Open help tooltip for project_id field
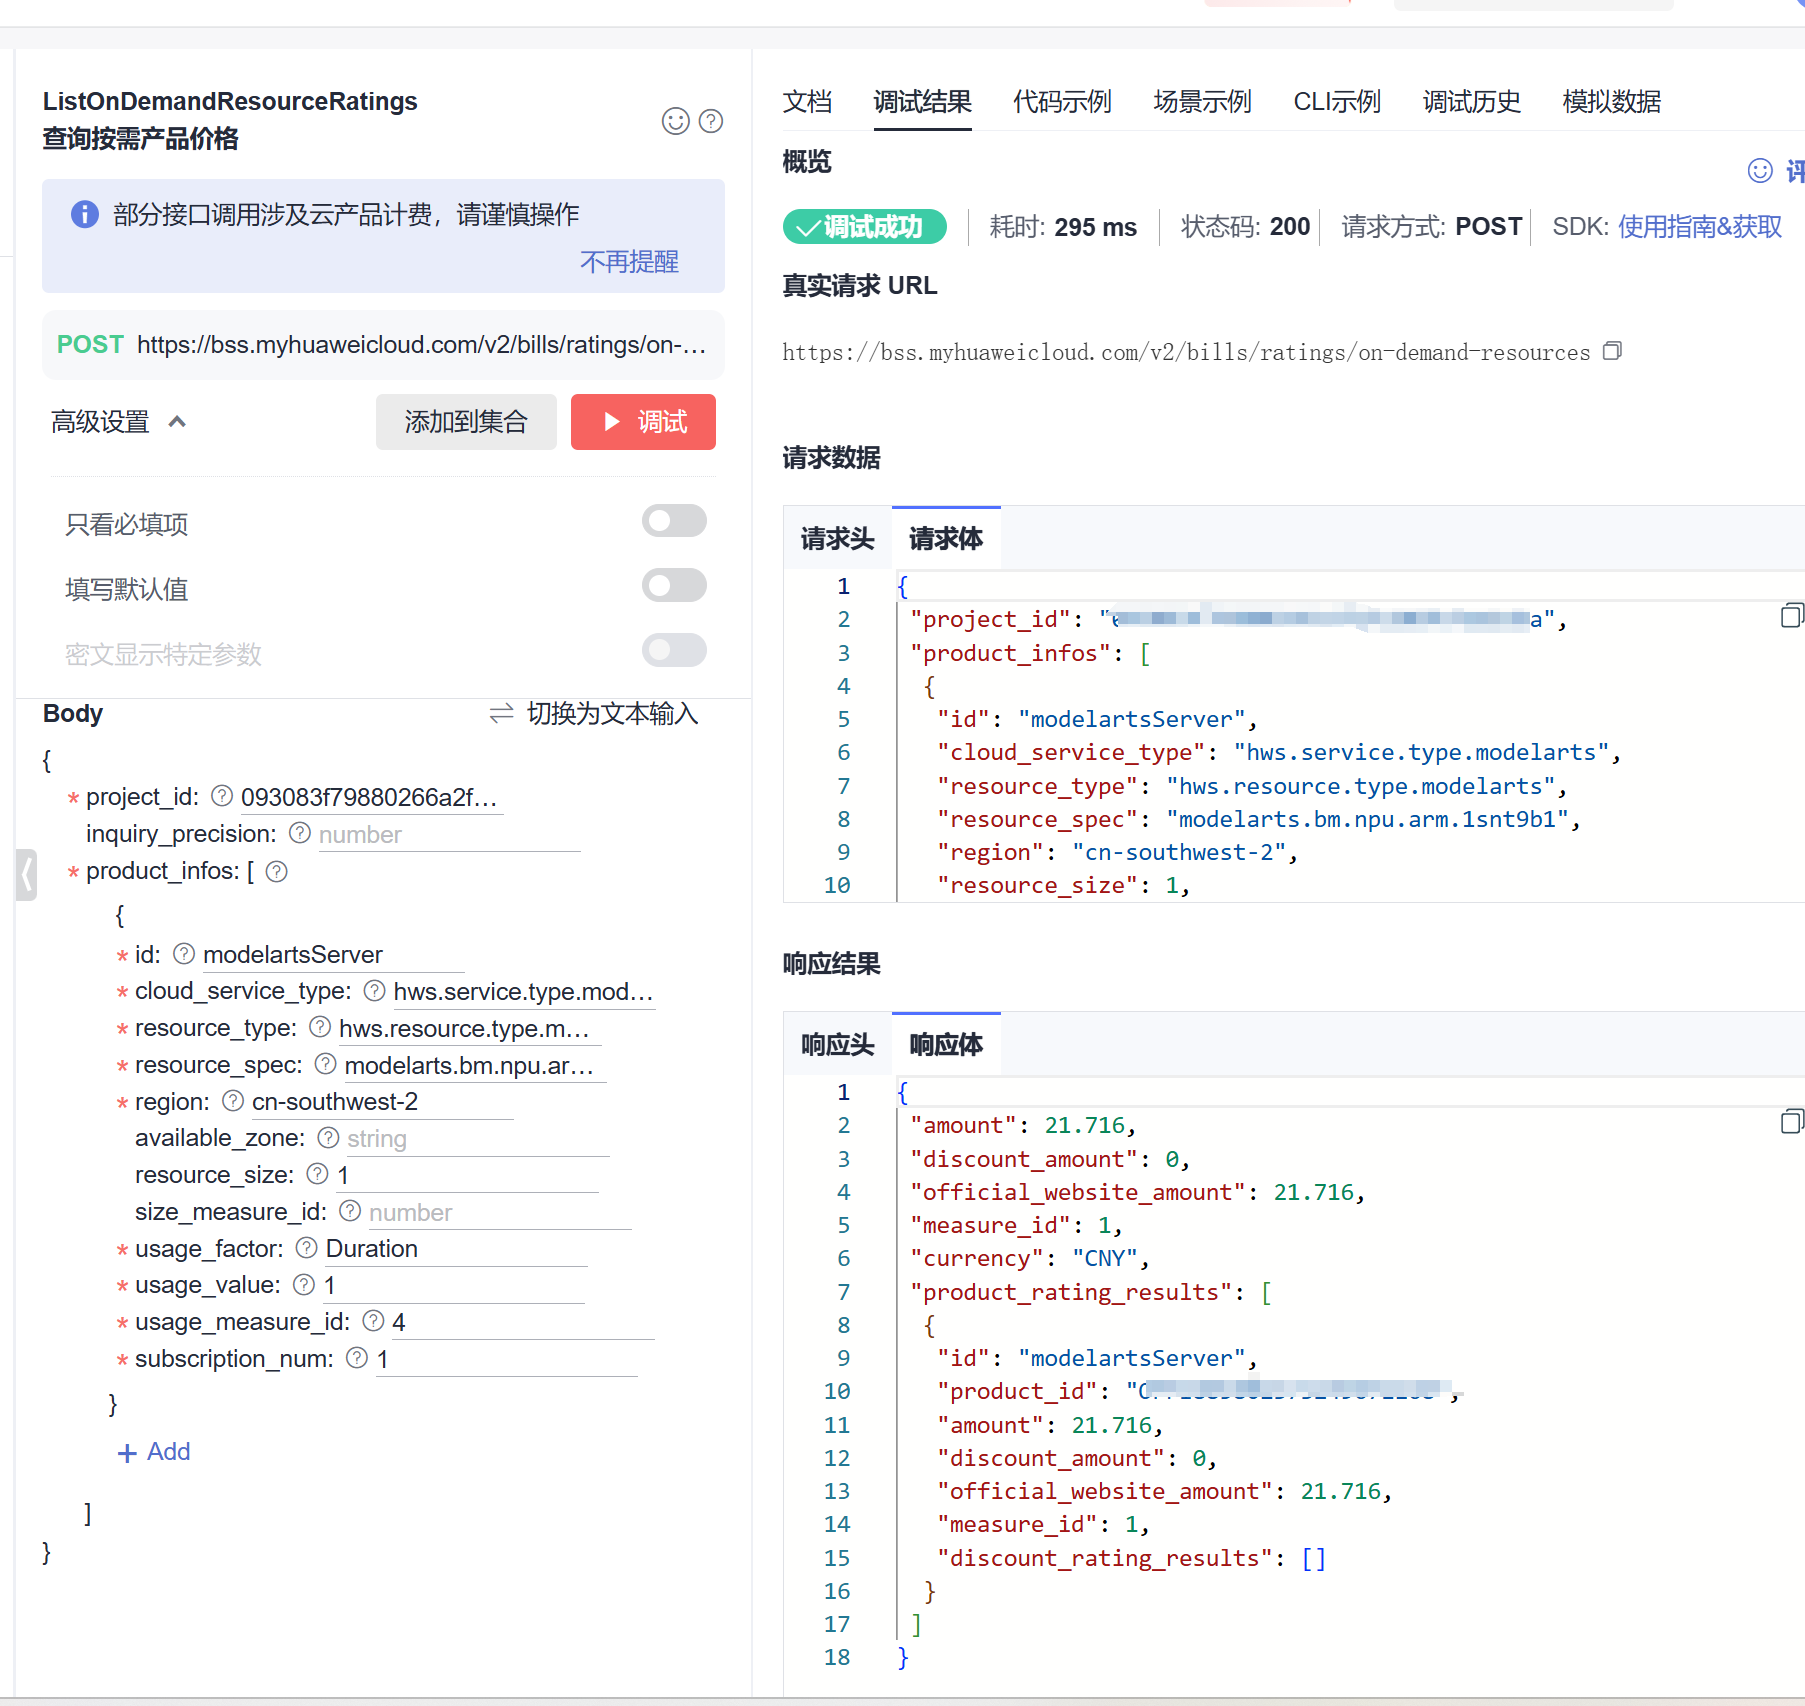Viewport: 1805px width, 1706px height. [x=222, y=796]
